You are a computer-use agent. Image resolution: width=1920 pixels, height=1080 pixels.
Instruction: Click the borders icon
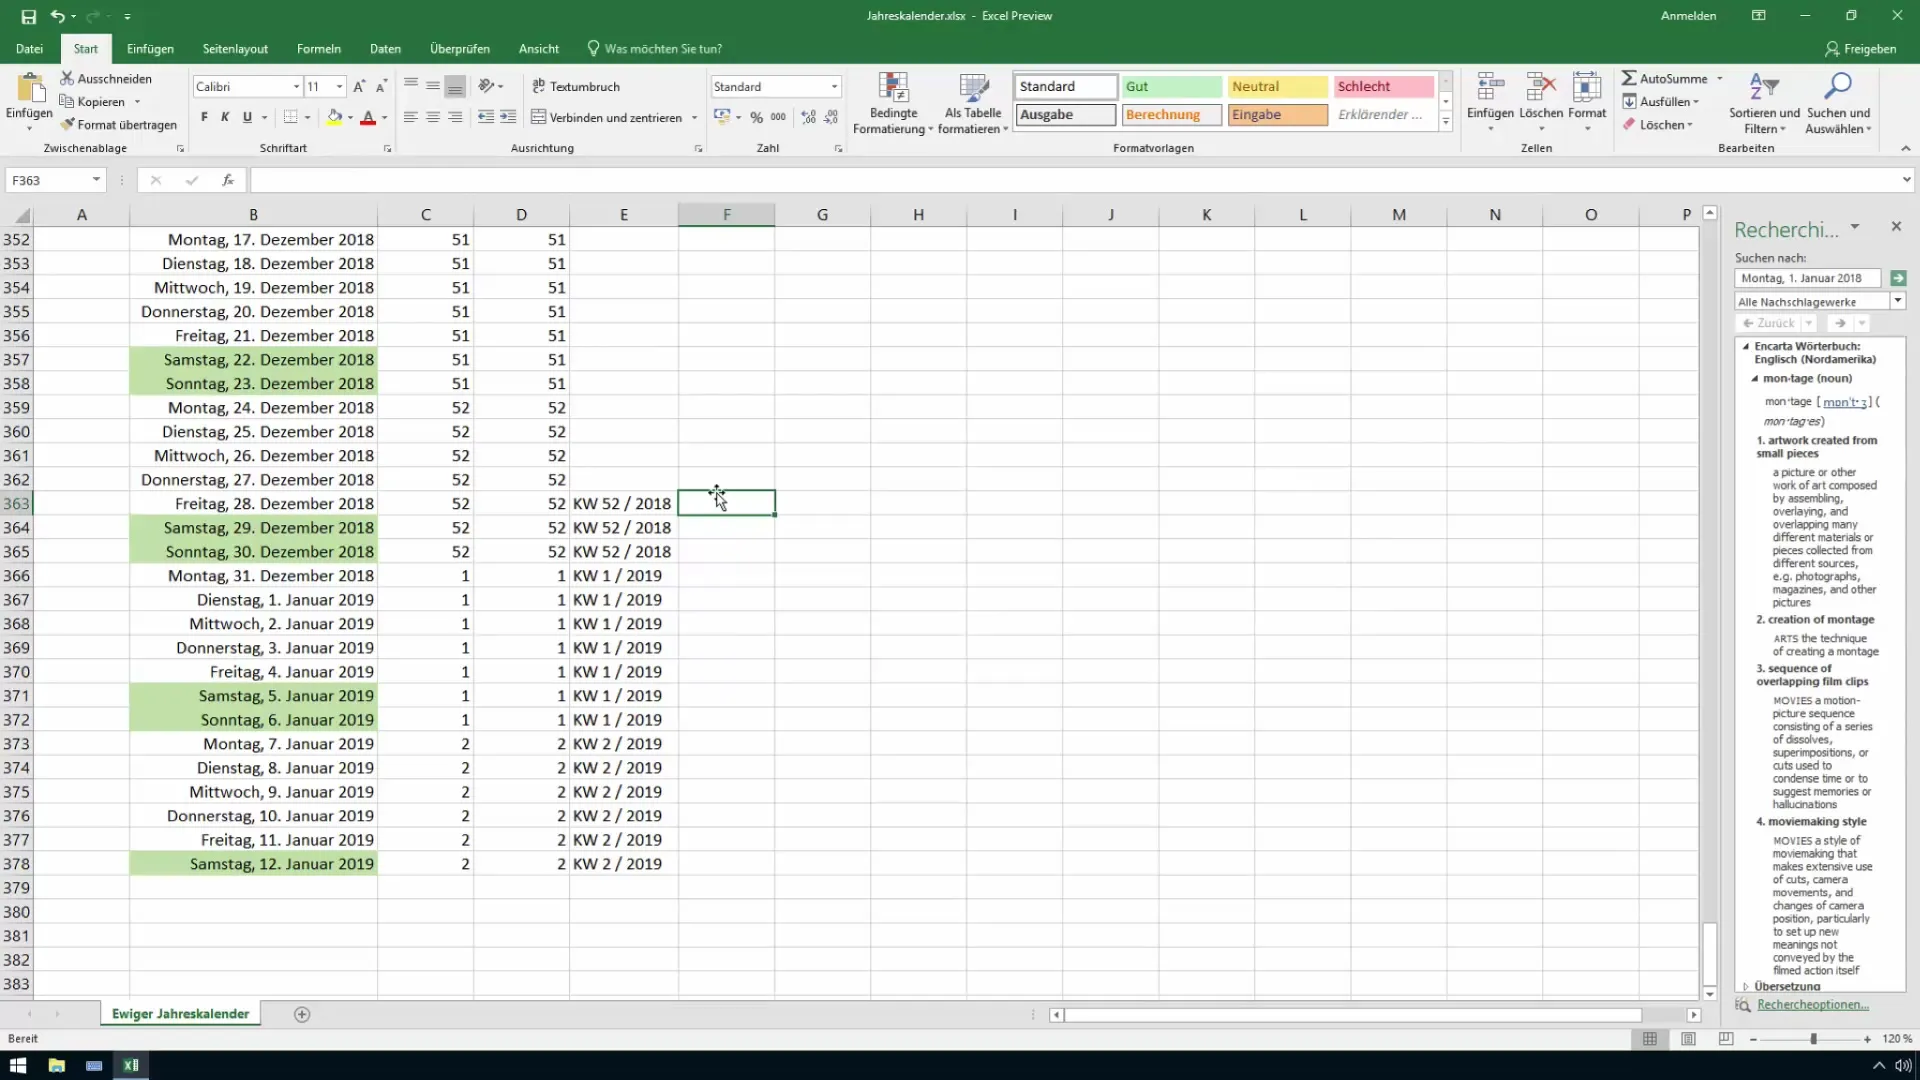click(290, 117)
